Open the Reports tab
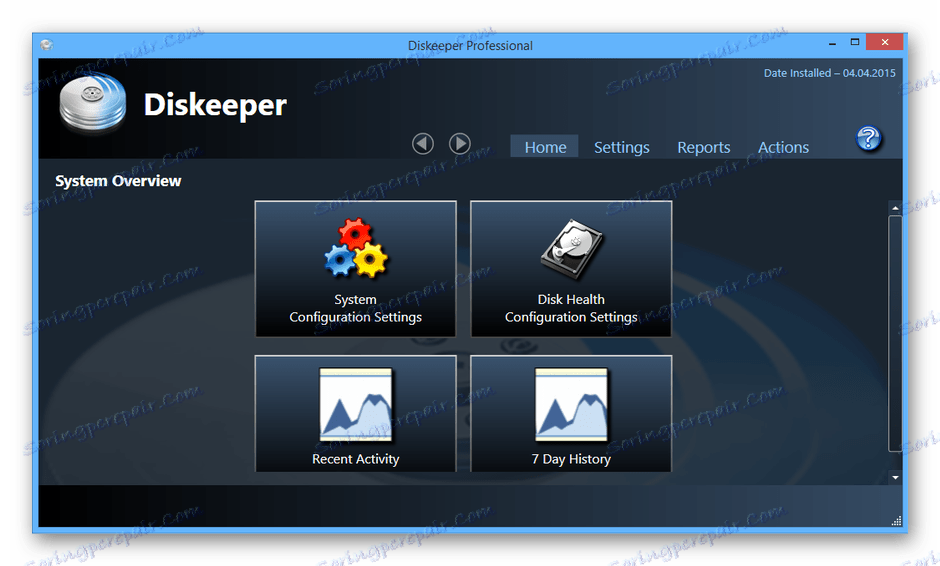Image resolution: width=940 pixels, height=566 pixels. [x=704, y=147]
